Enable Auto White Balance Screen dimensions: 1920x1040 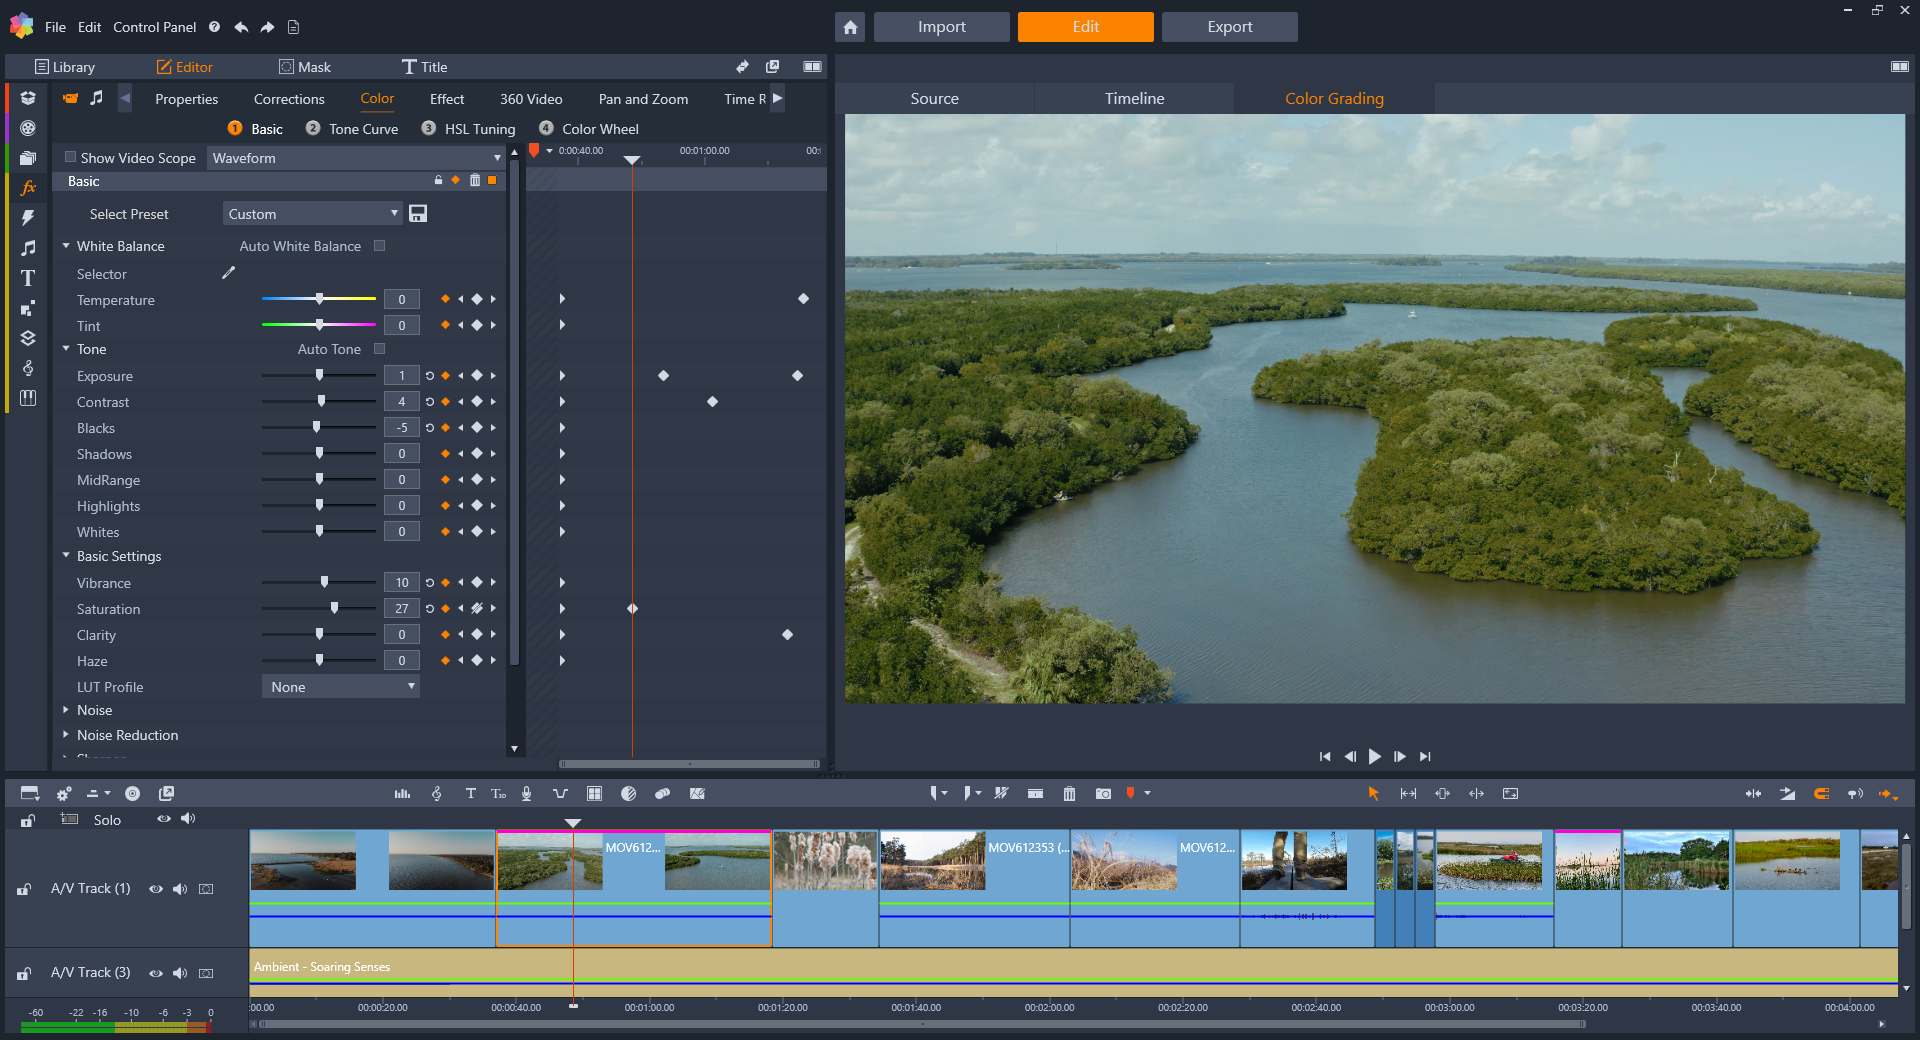click(x=379, y=245)
